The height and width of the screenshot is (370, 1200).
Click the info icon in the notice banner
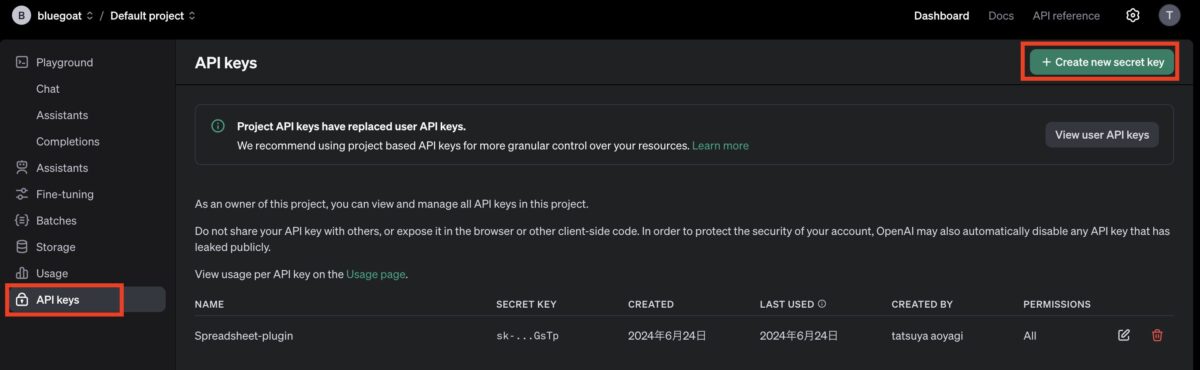pyautogui.click(x=217, y=126)
